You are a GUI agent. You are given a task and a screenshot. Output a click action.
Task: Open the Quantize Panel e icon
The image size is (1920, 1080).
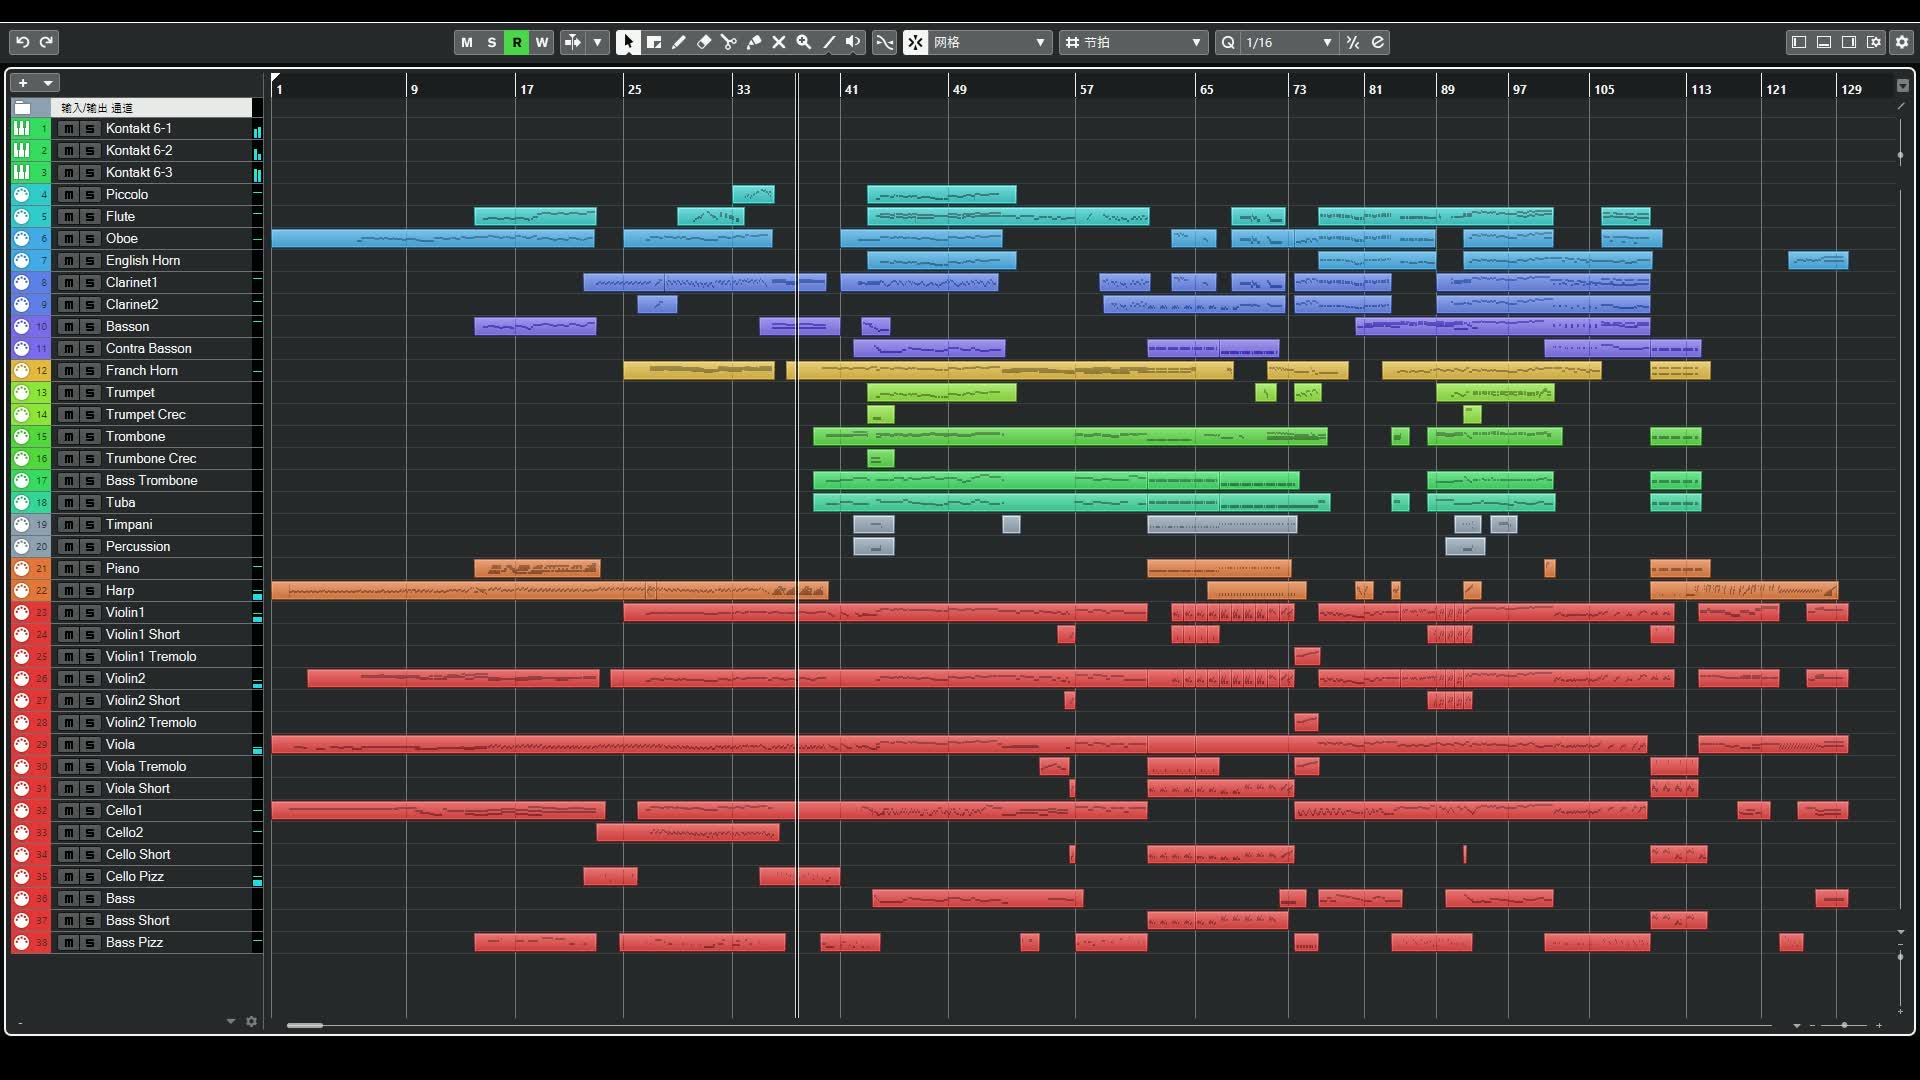point(1378,42)
